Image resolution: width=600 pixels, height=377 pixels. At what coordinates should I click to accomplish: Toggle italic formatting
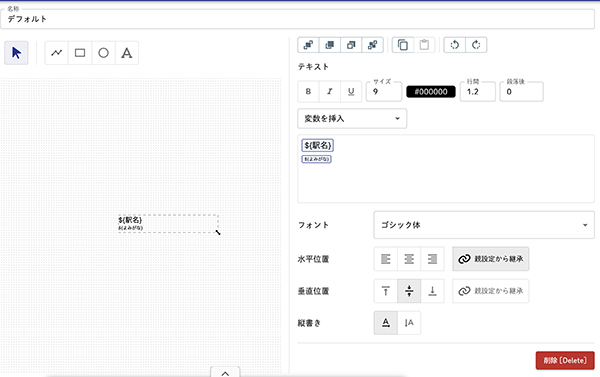point(329,91)
